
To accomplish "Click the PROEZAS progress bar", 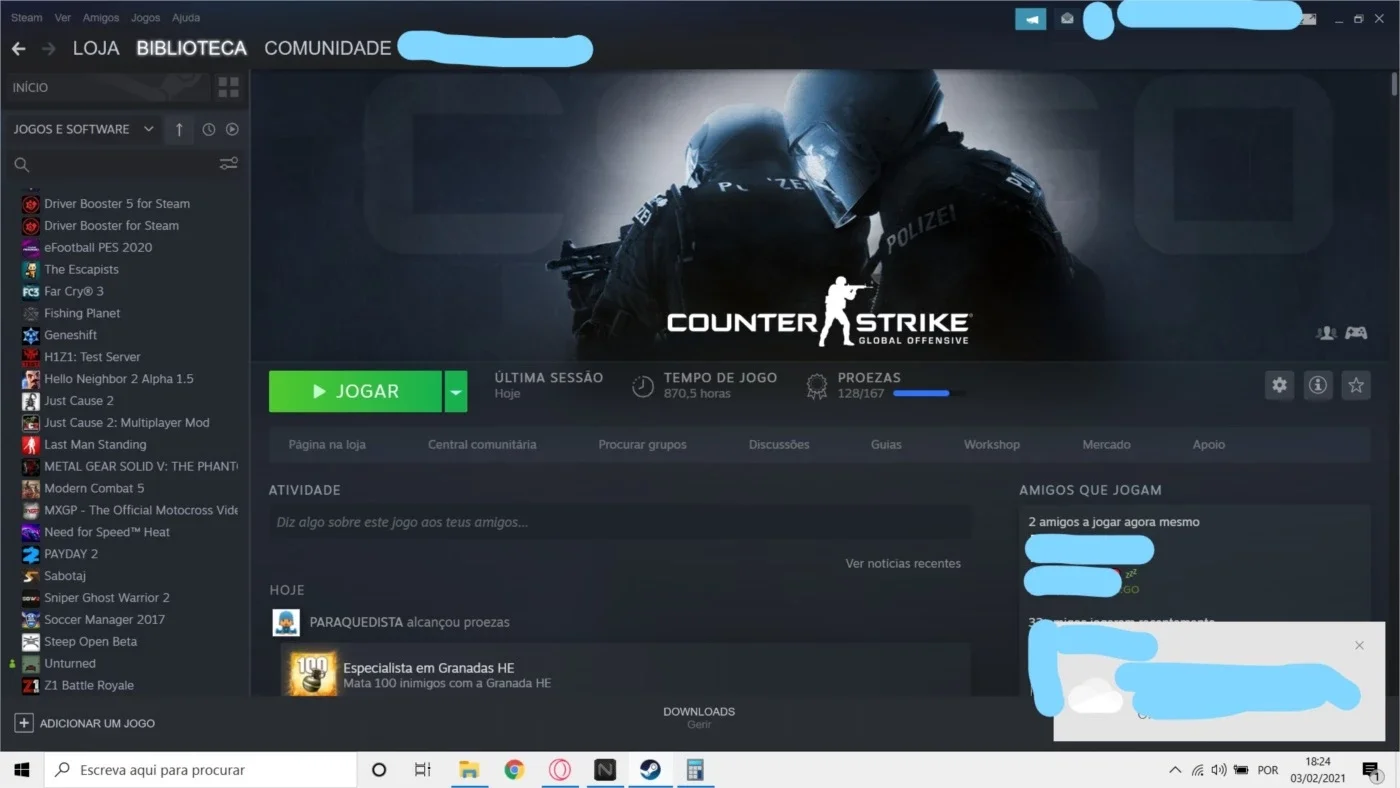I will (x=929, y=394).
